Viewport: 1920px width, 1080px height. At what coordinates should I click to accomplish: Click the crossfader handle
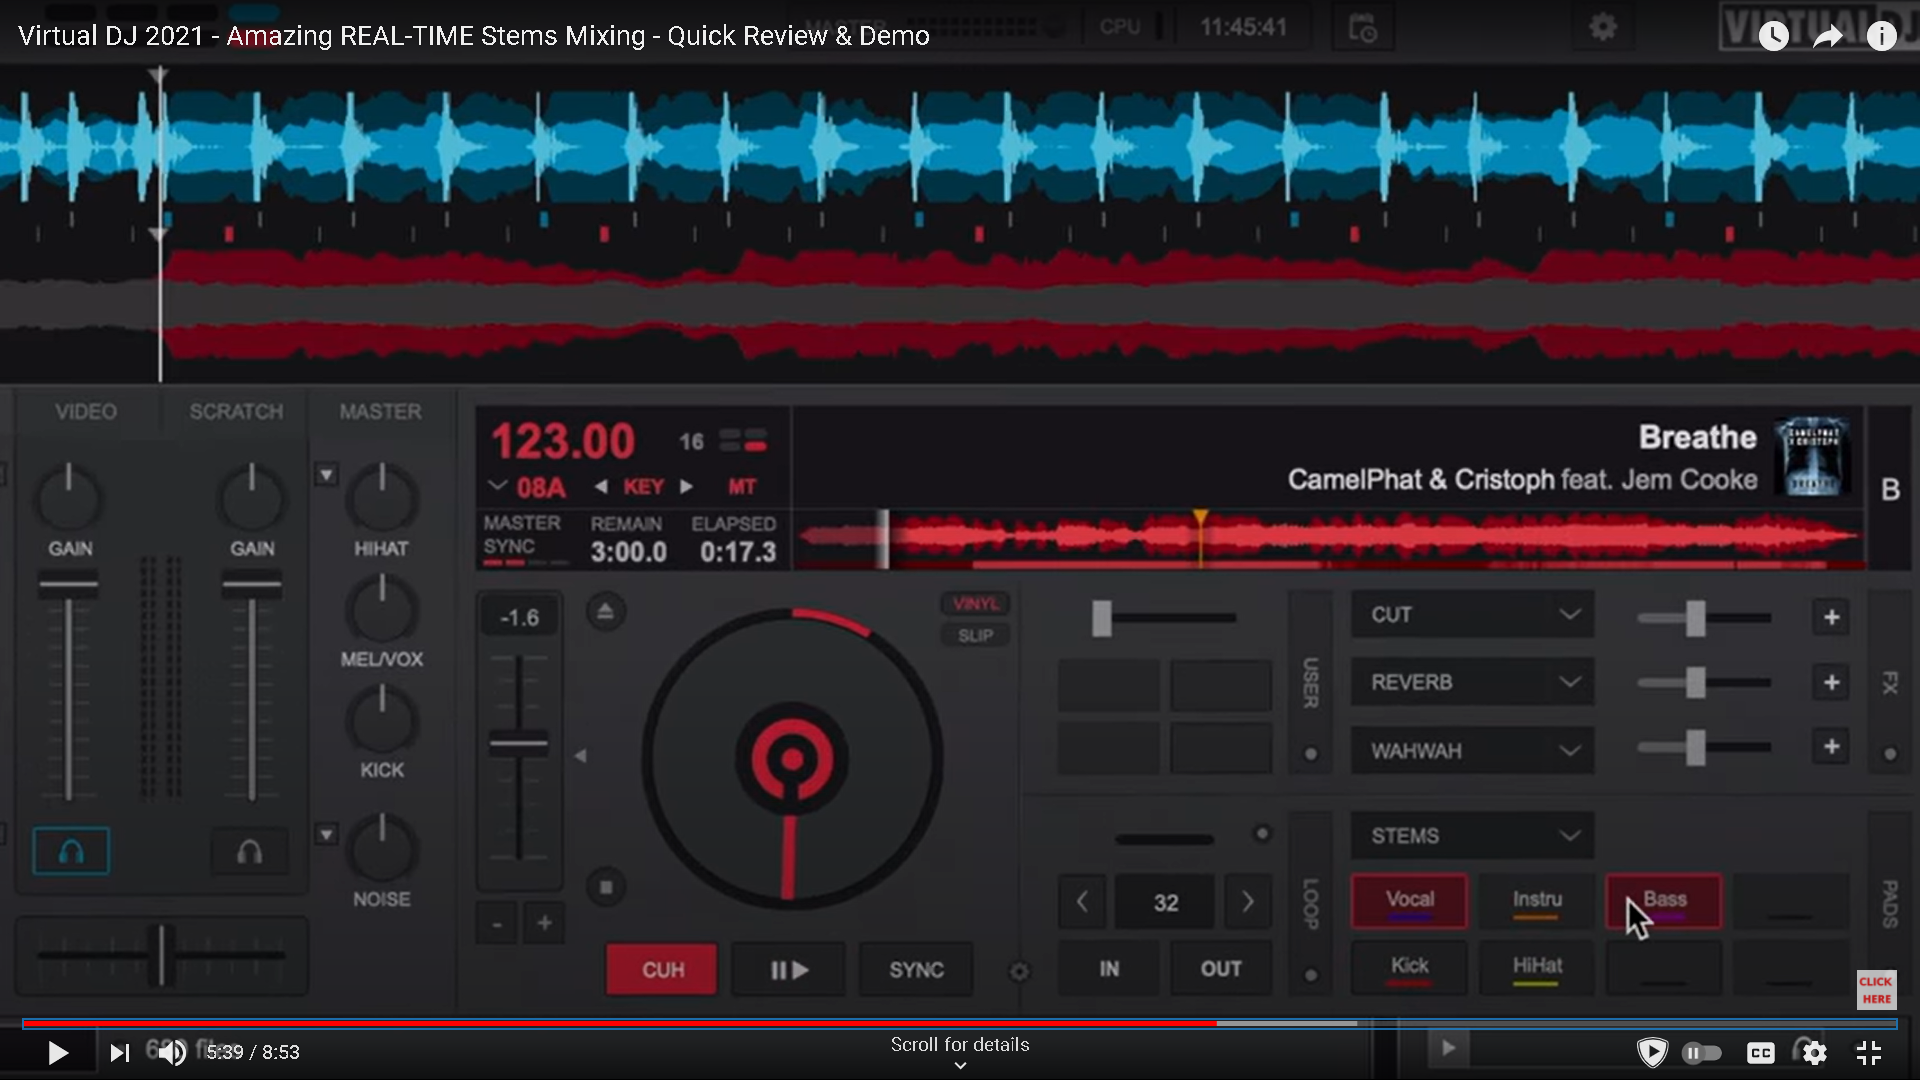161,955
